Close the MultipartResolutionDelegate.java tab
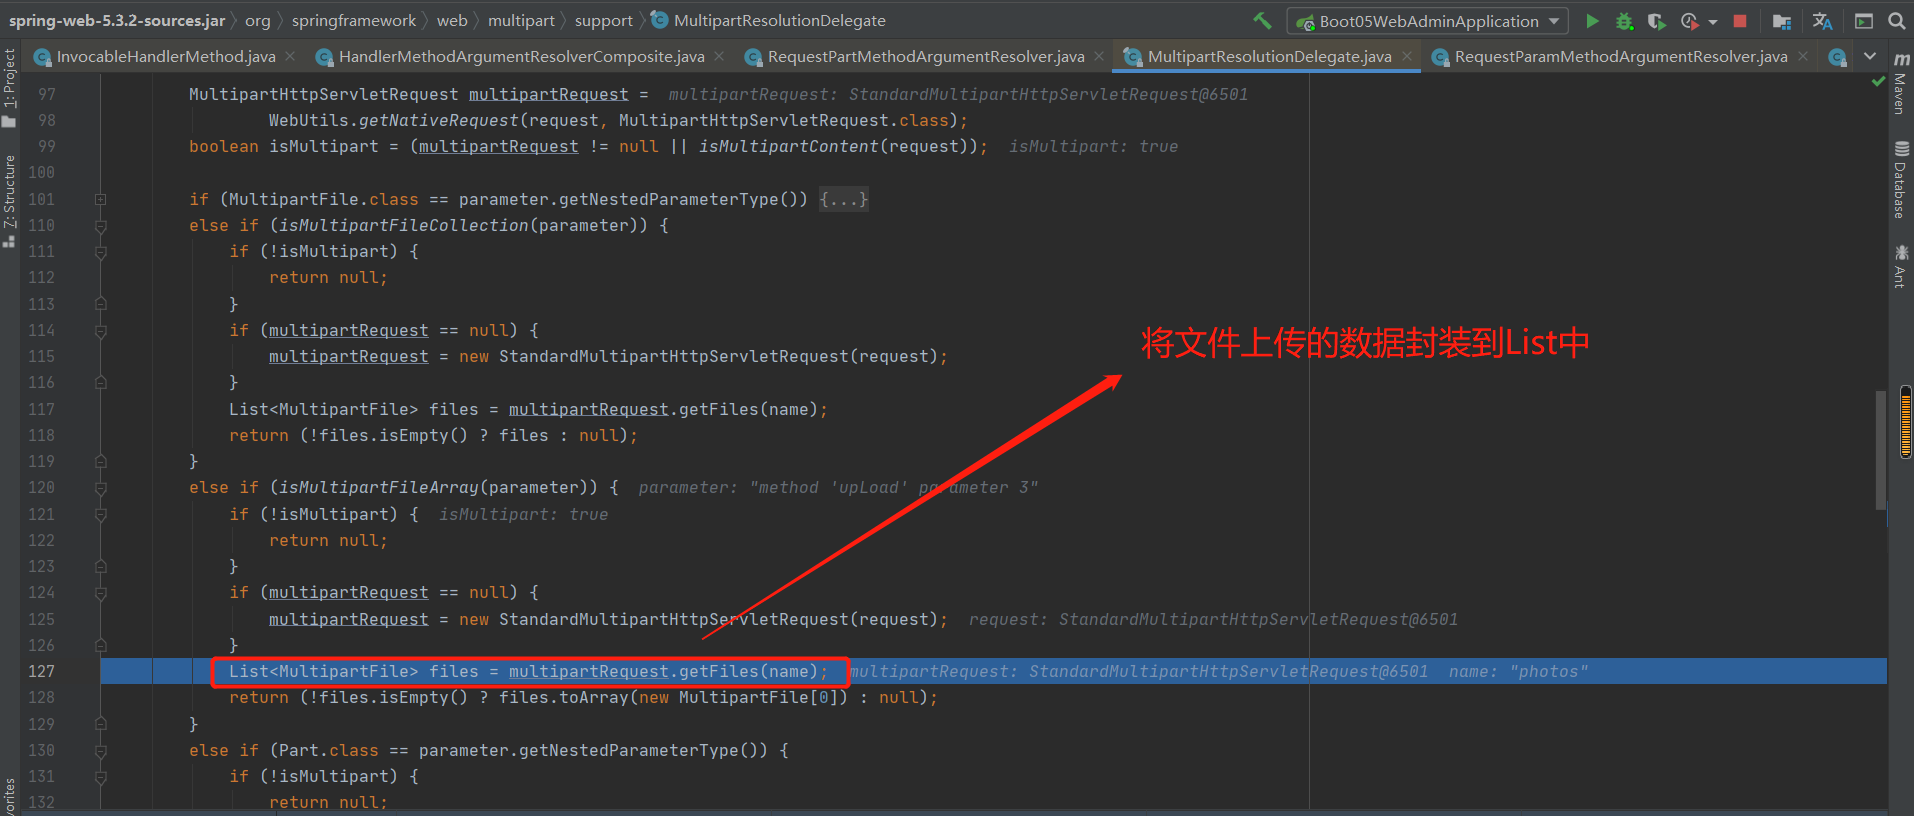1914x816 pixels. [x=1407, y=56]
